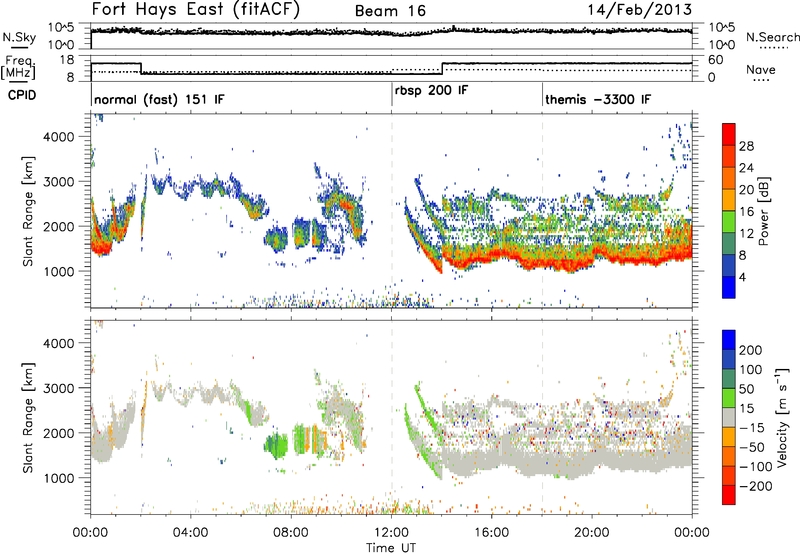The height and width of the screenshot is (554, 800).
Task: Pick the orange 20–24 dB segment on Power colorbar
Action: tap(729, 178)
